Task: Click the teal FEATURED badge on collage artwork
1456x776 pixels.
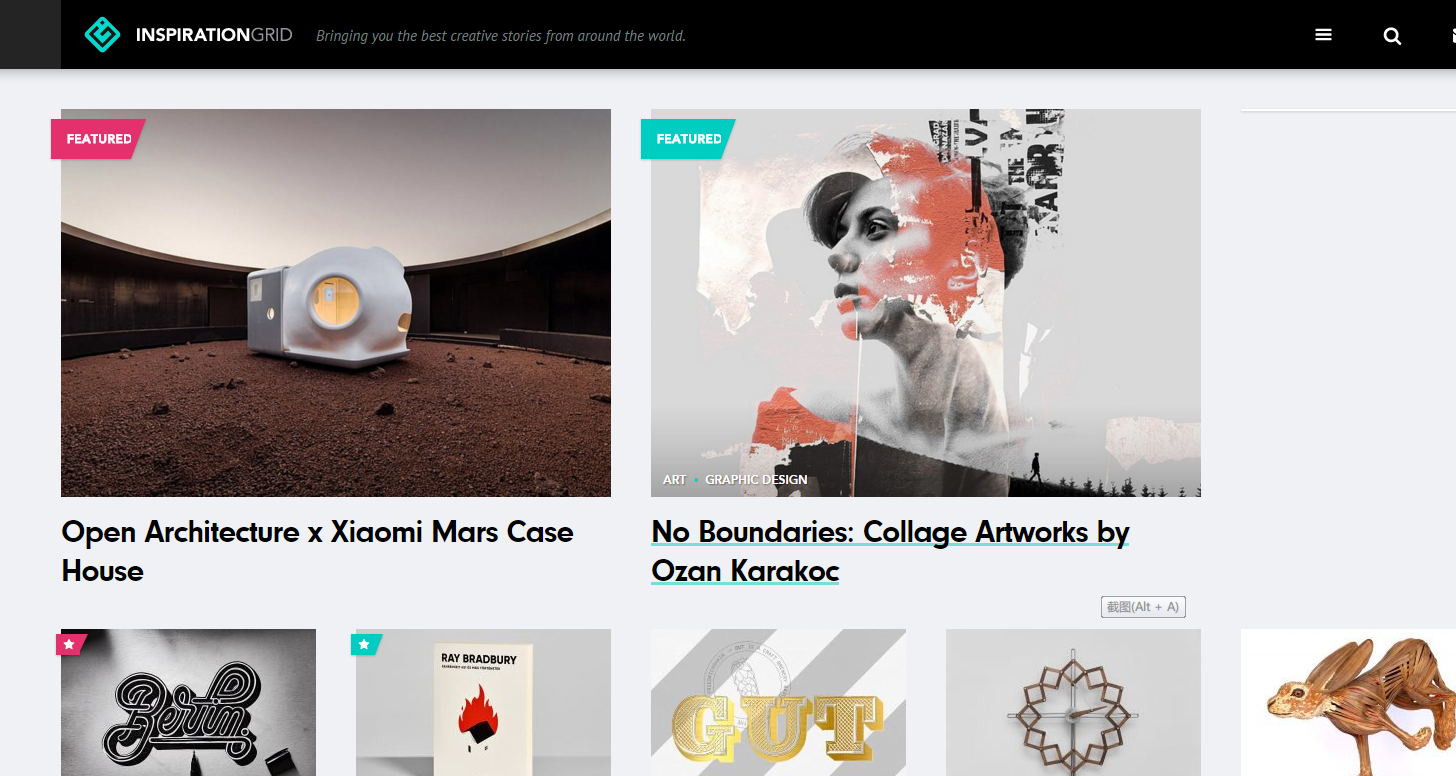Action: coord(688,139)
